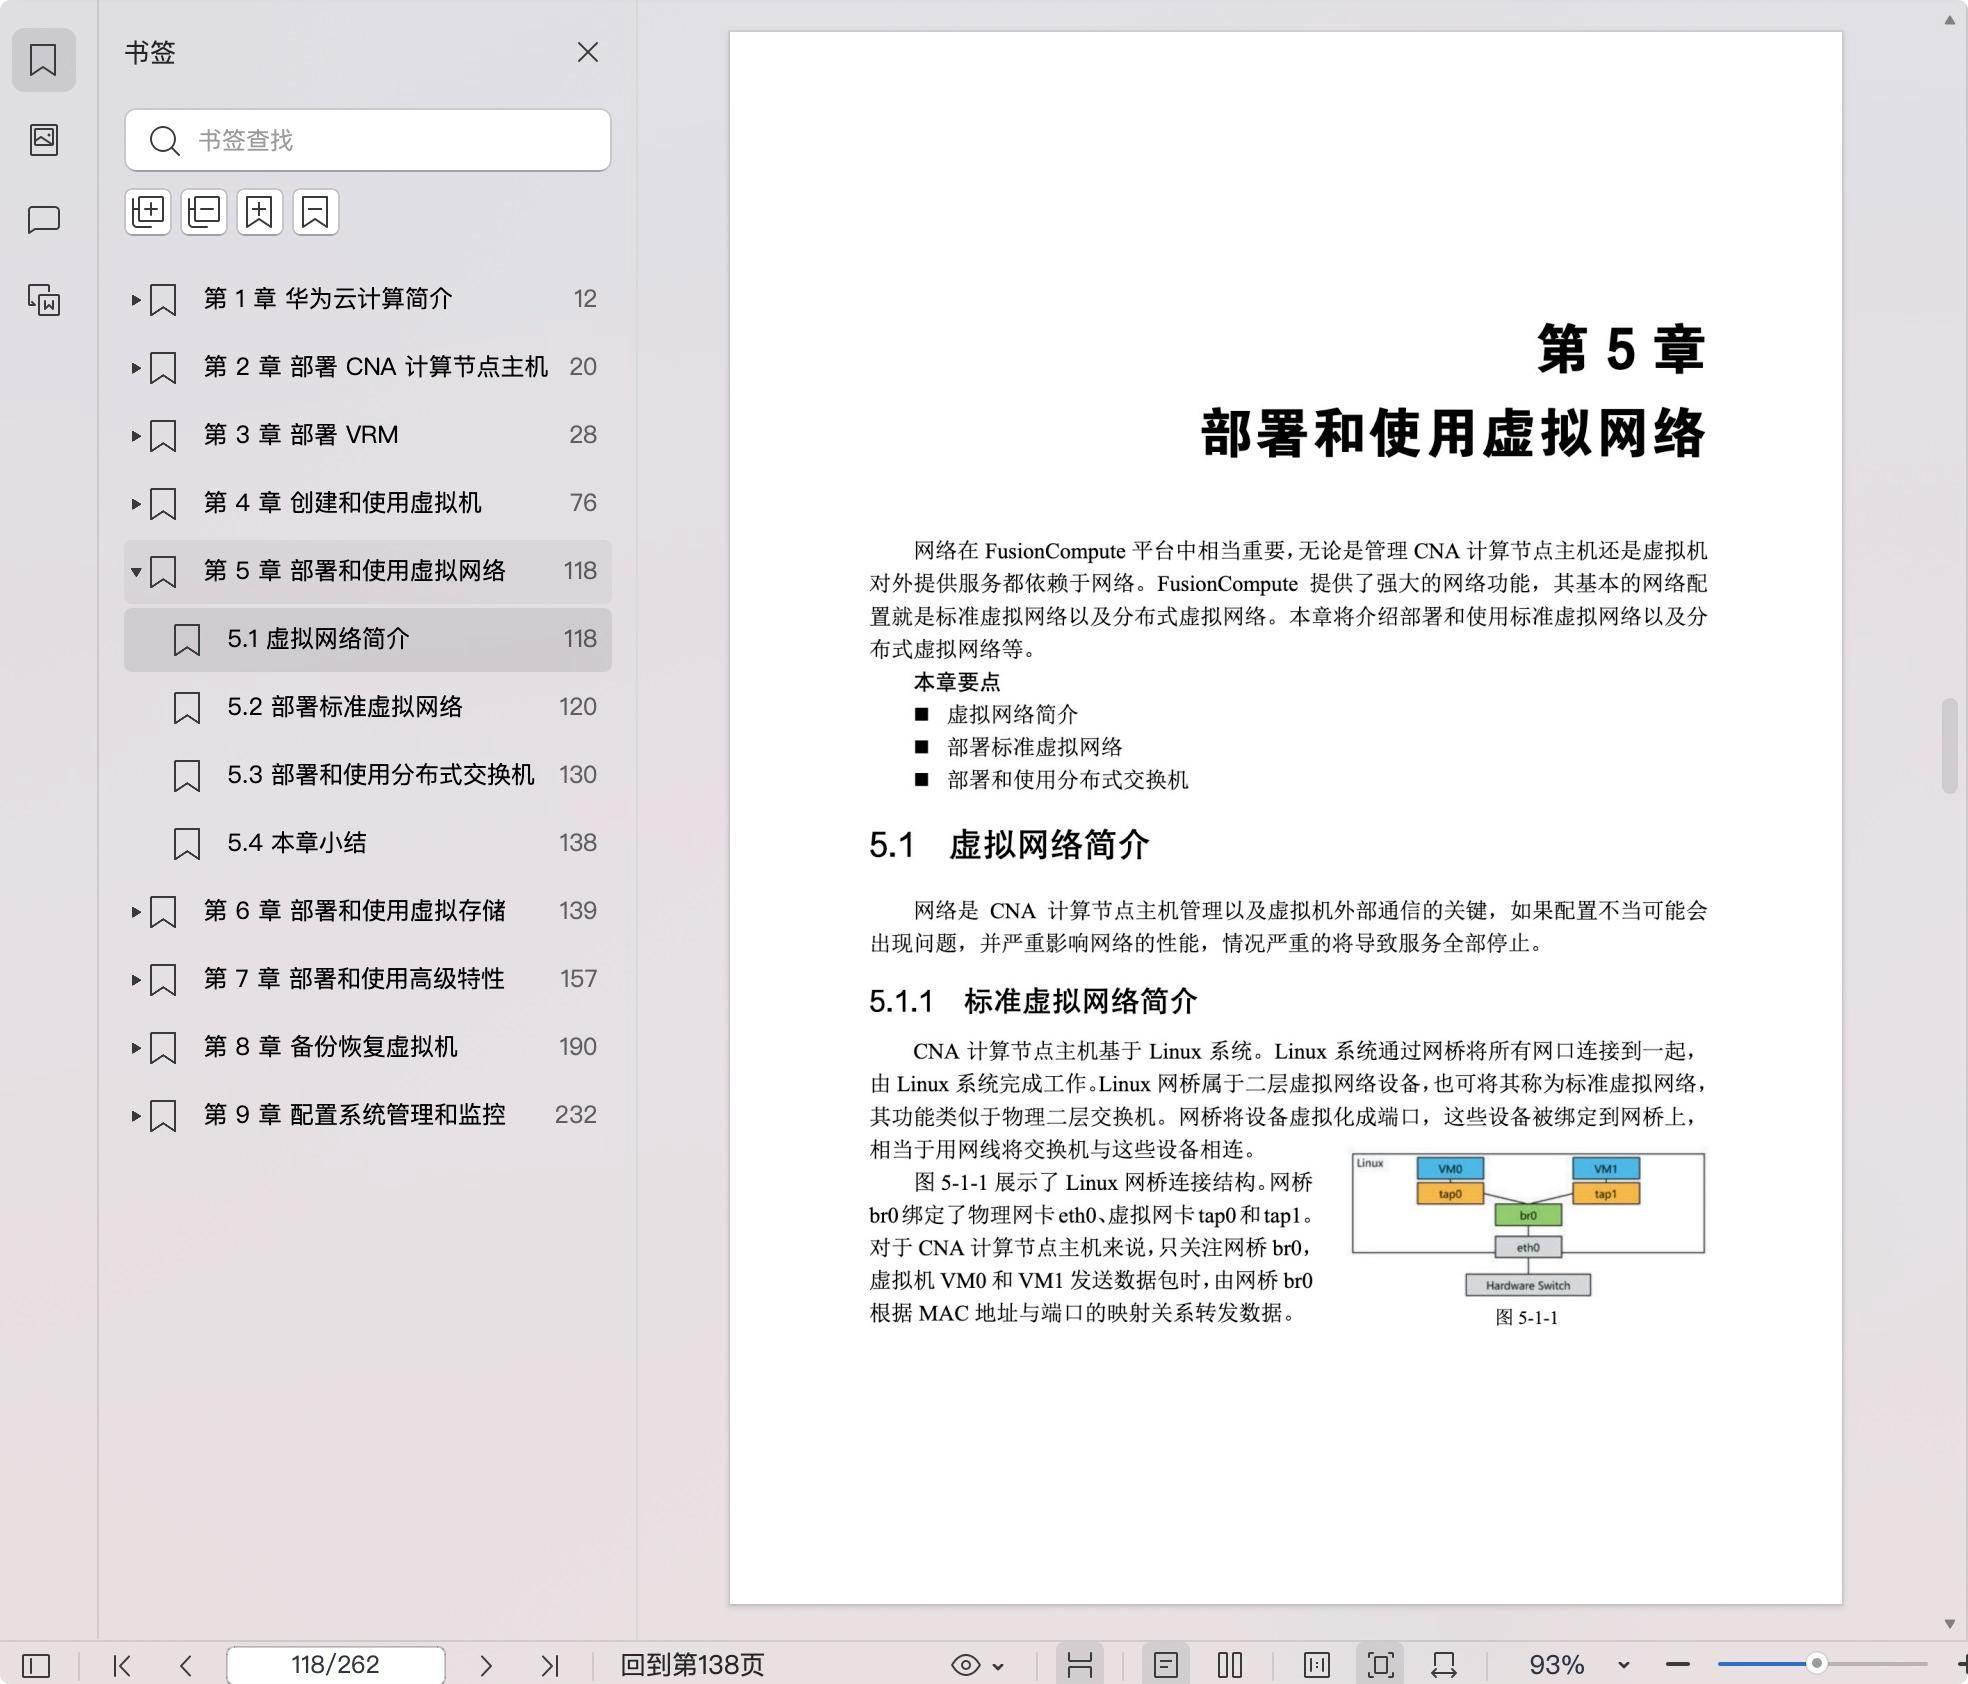The width and height of the screenshot is (1968, 1684).
Task: Open bookmark 5.4 本章小结
Action: click(368, 843)
